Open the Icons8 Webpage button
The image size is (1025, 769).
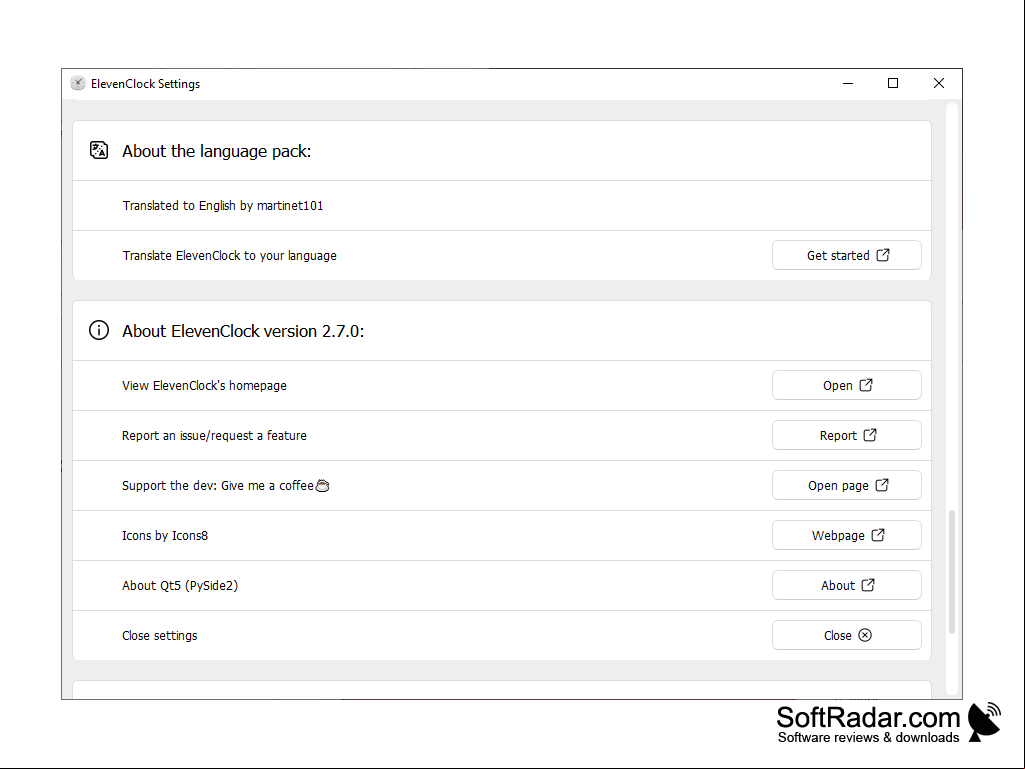click(x=847, y=536)
